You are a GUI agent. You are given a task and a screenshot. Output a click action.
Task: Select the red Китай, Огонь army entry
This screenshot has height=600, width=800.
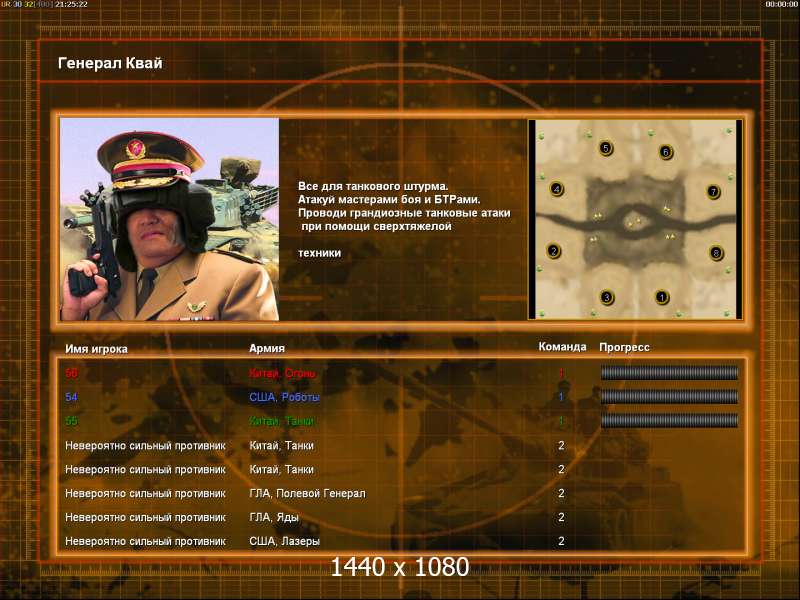(282, 373)
